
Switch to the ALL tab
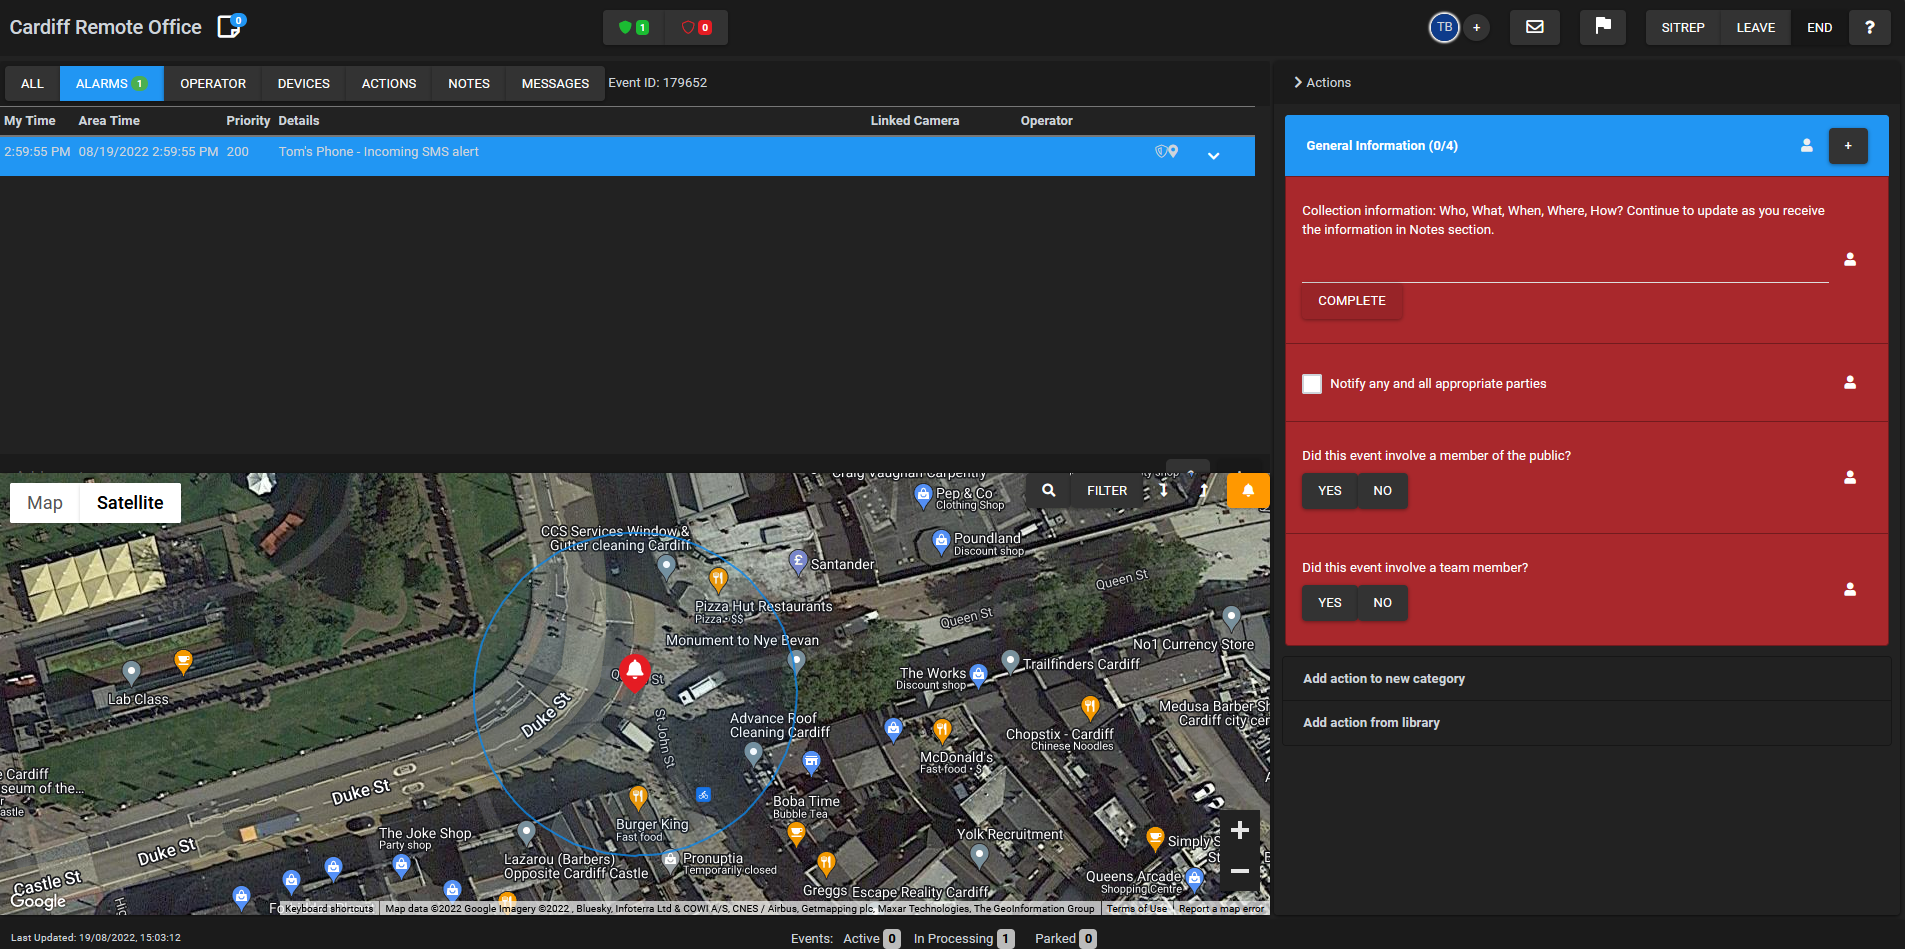click(32, 83)
